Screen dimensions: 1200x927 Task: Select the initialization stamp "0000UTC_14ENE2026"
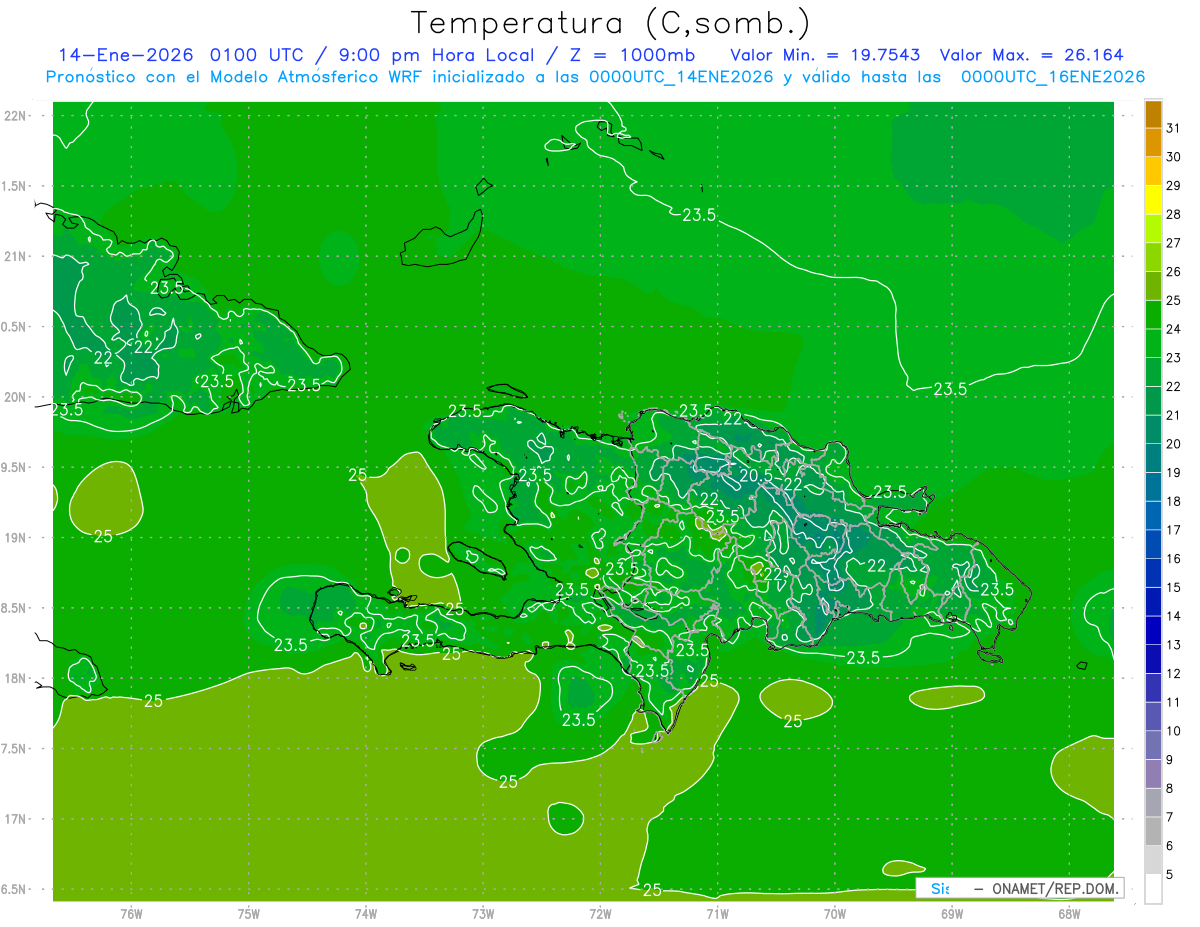(681, 77)
